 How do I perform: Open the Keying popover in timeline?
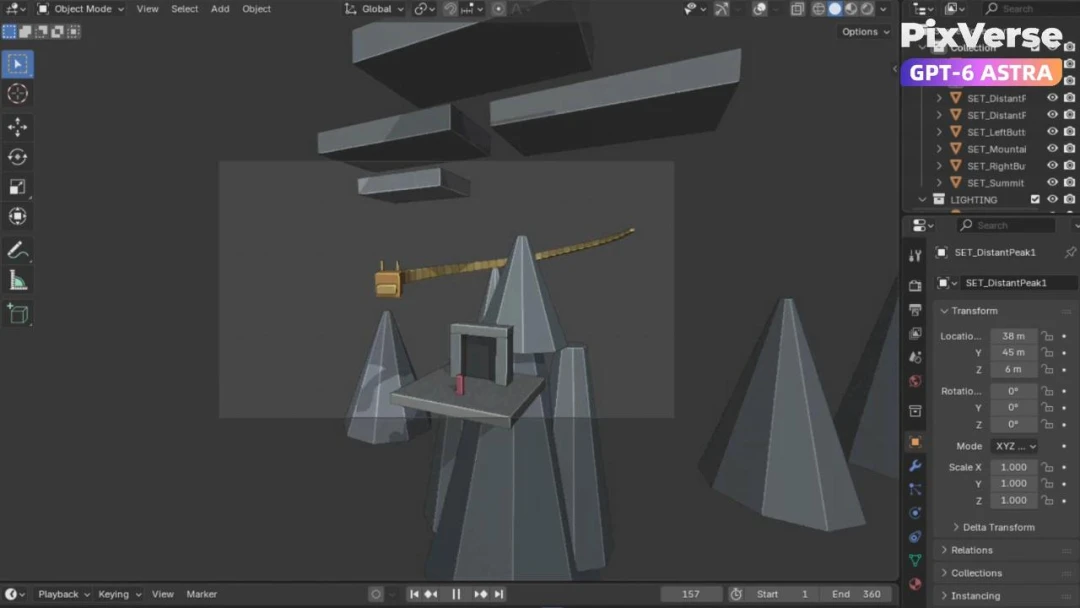click(119, 594)
